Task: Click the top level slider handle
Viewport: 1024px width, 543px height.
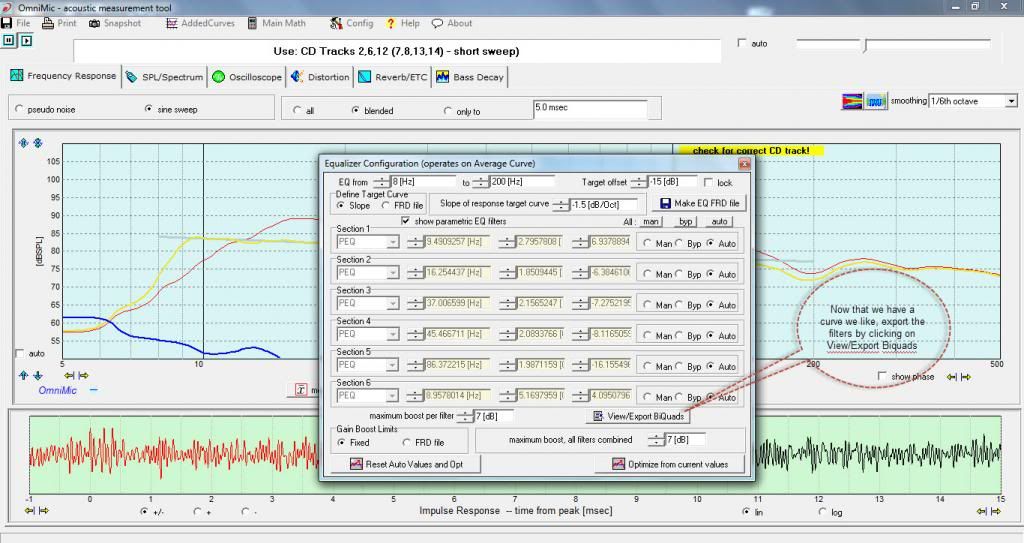Action: point(865,46)
